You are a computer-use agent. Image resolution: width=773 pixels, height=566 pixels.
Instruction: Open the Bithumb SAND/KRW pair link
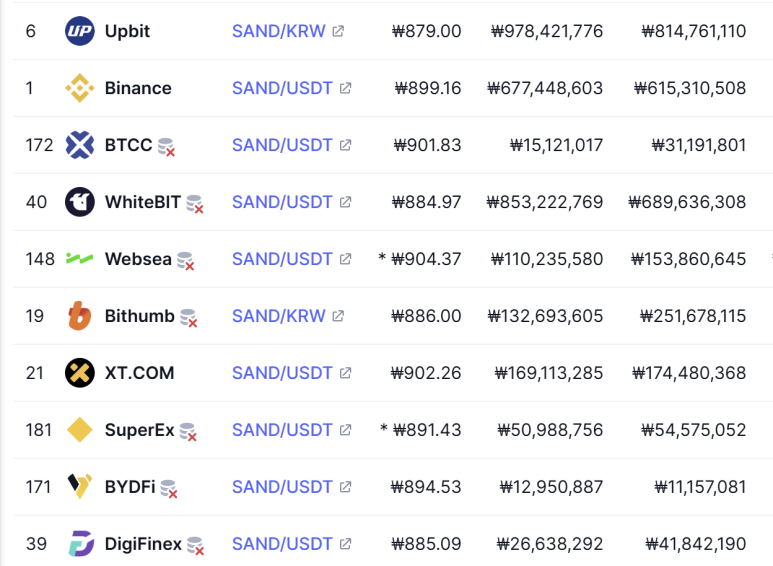(x=279, y=316)
